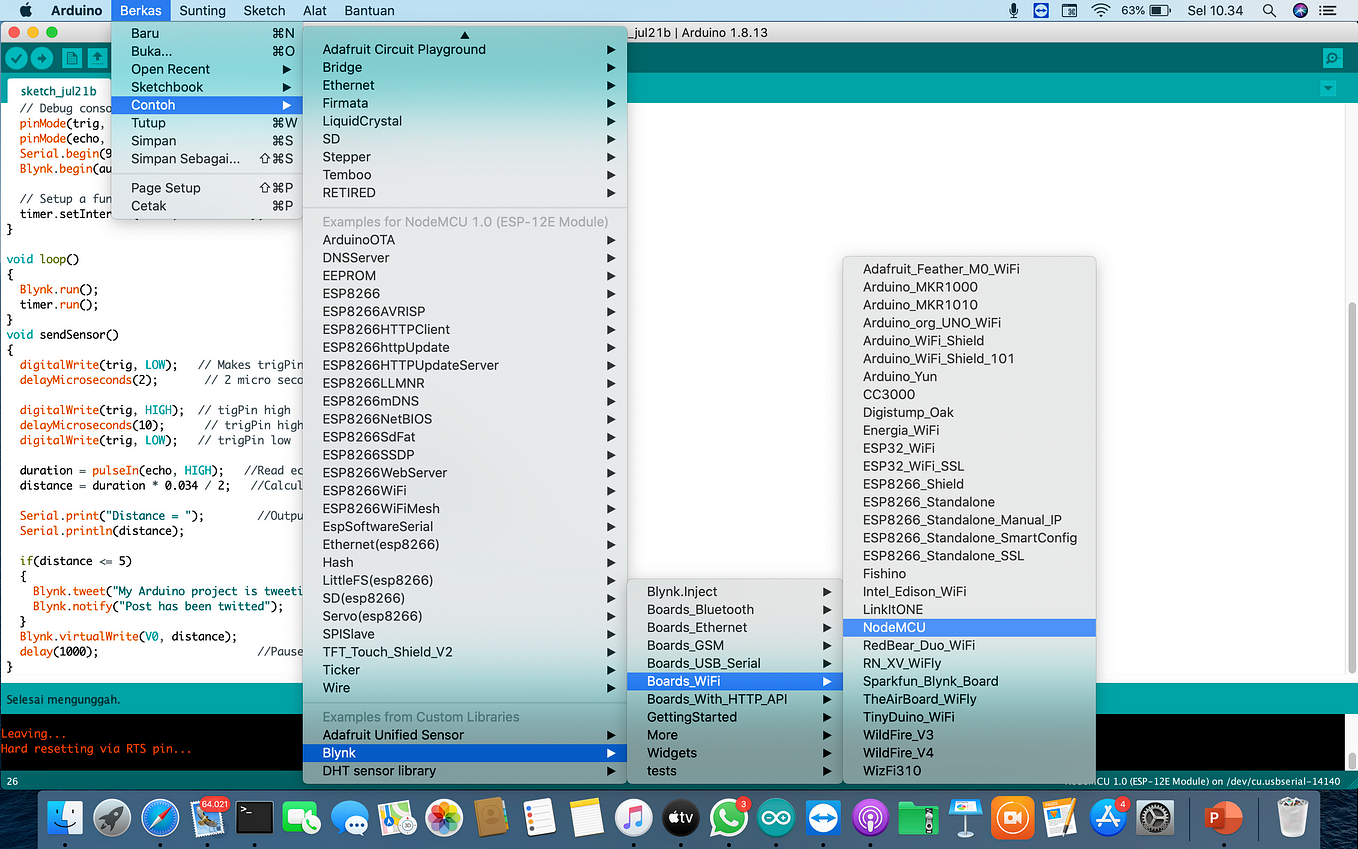Expand the Boards_Bluetooth submenu

tap(733, 609)
